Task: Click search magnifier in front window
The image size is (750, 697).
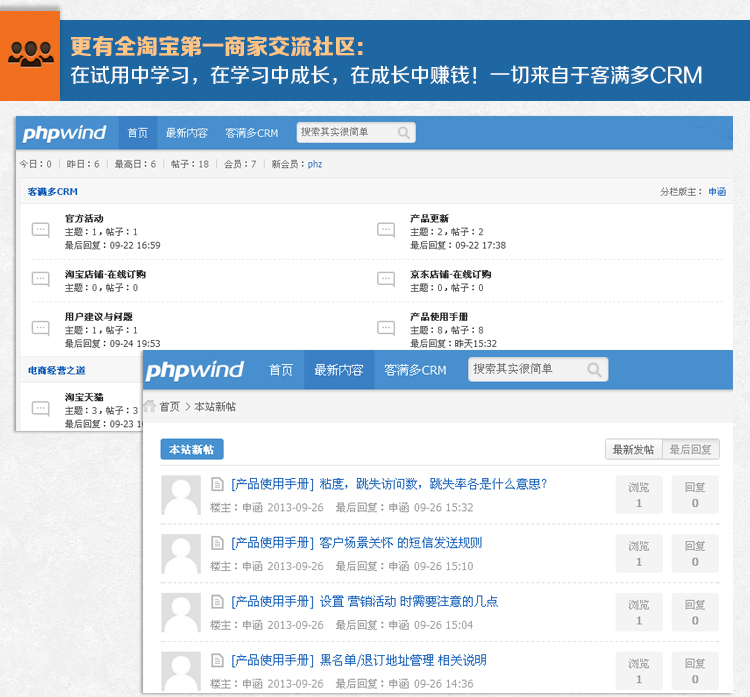Action: 594,369
